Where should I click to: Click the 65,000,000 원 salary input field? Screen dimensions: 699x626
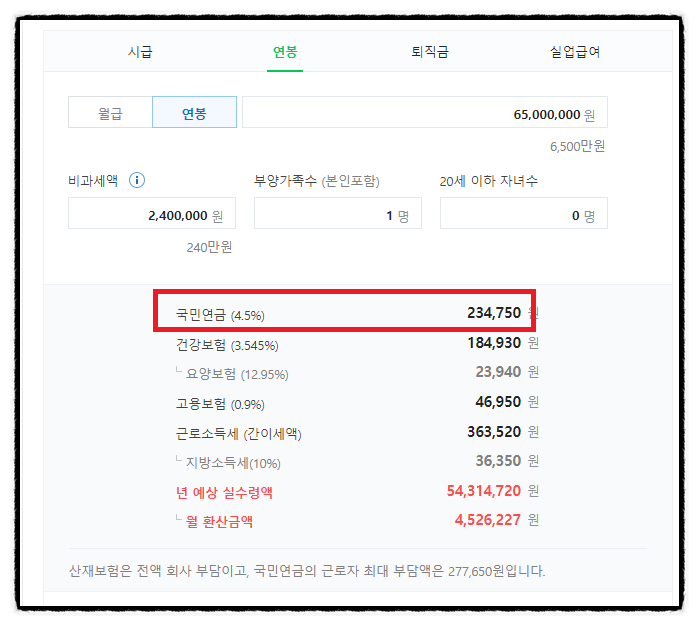point(424,113)
